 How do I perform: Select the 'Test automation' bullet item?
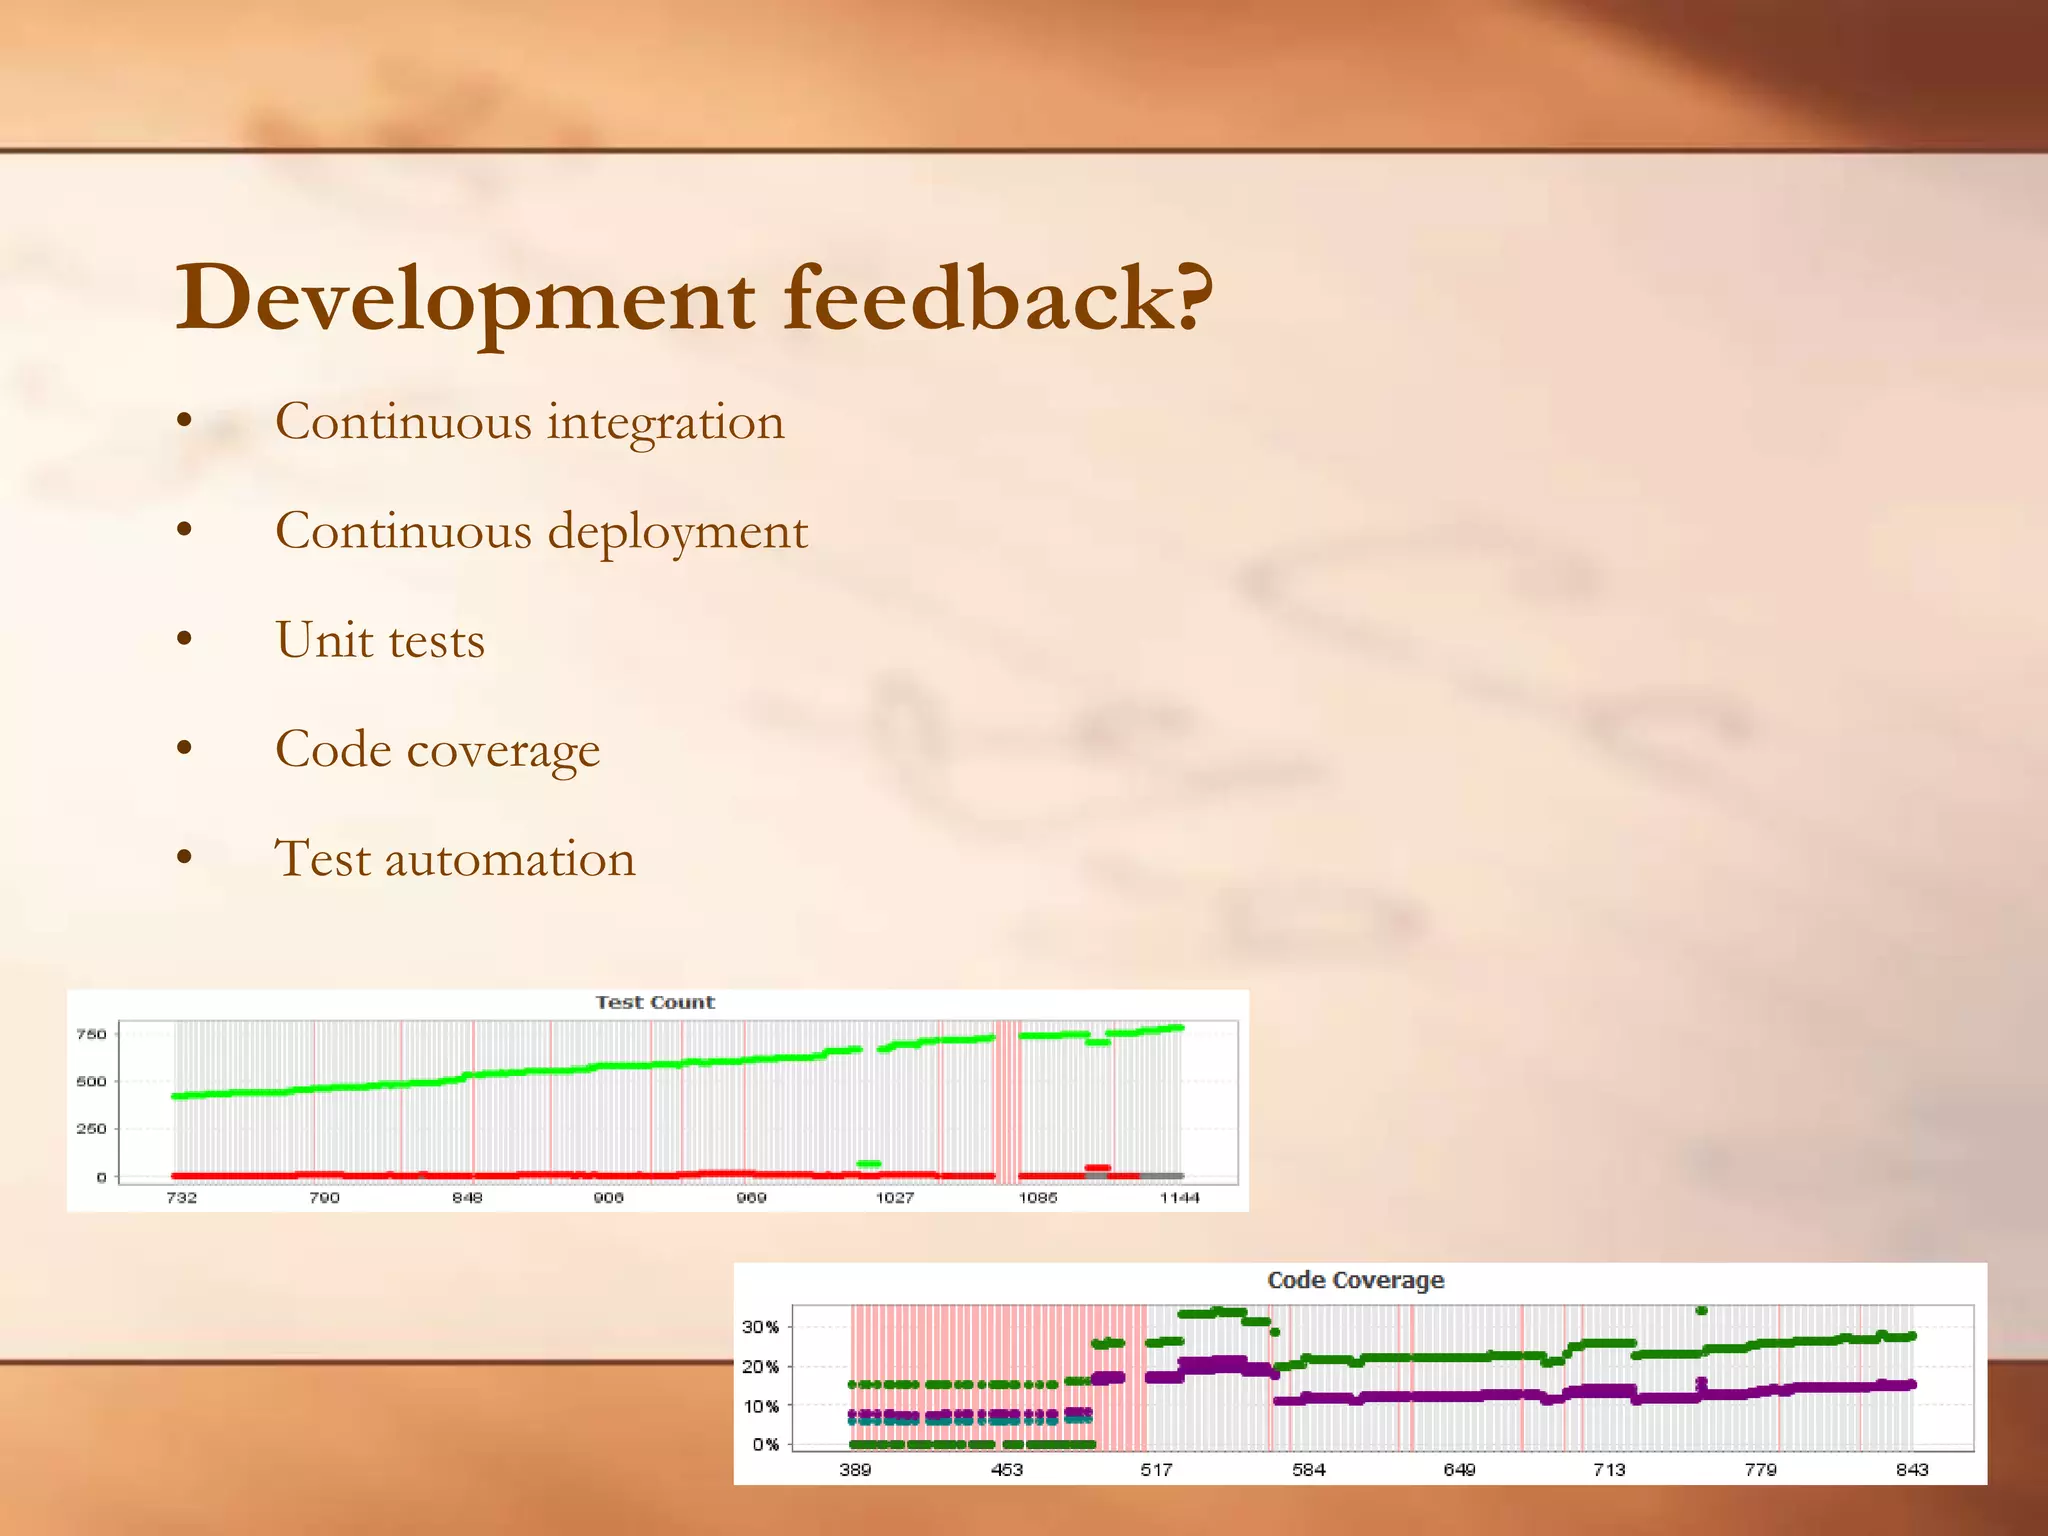(x=455, y=859)
